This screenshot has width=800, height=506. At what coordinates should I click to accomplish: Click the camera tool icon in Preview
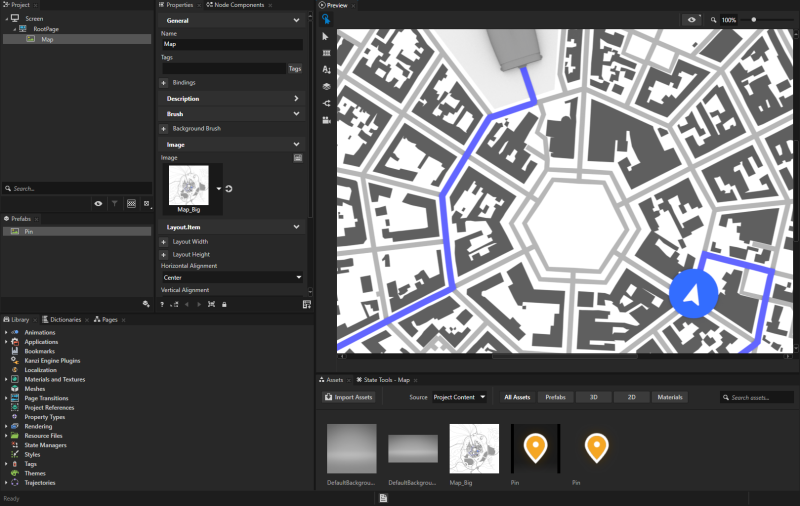(326, 120)
